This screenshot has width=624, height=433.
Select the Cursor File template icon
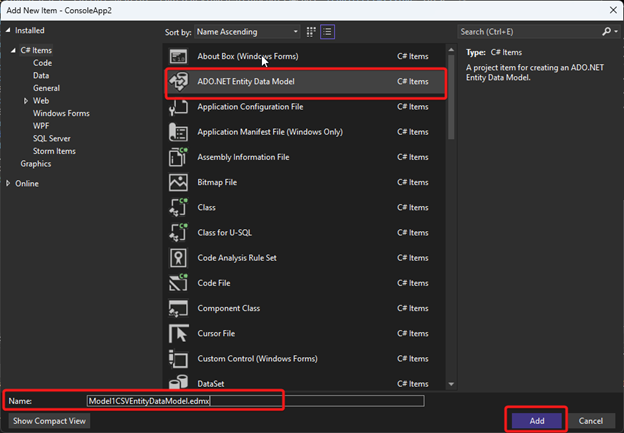[x=179, y=334]
